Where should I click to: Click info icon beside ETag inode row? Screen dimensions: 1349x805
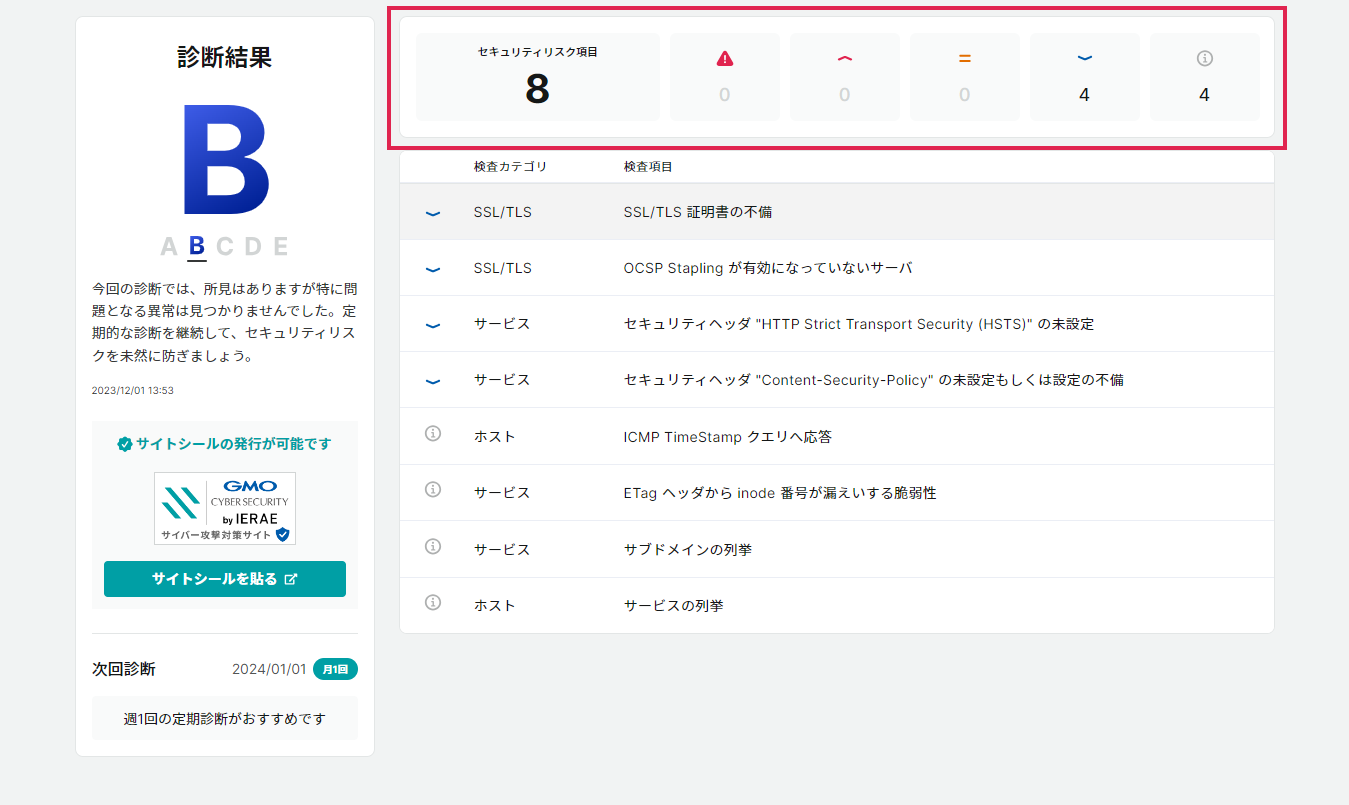[x=433, y=490]
